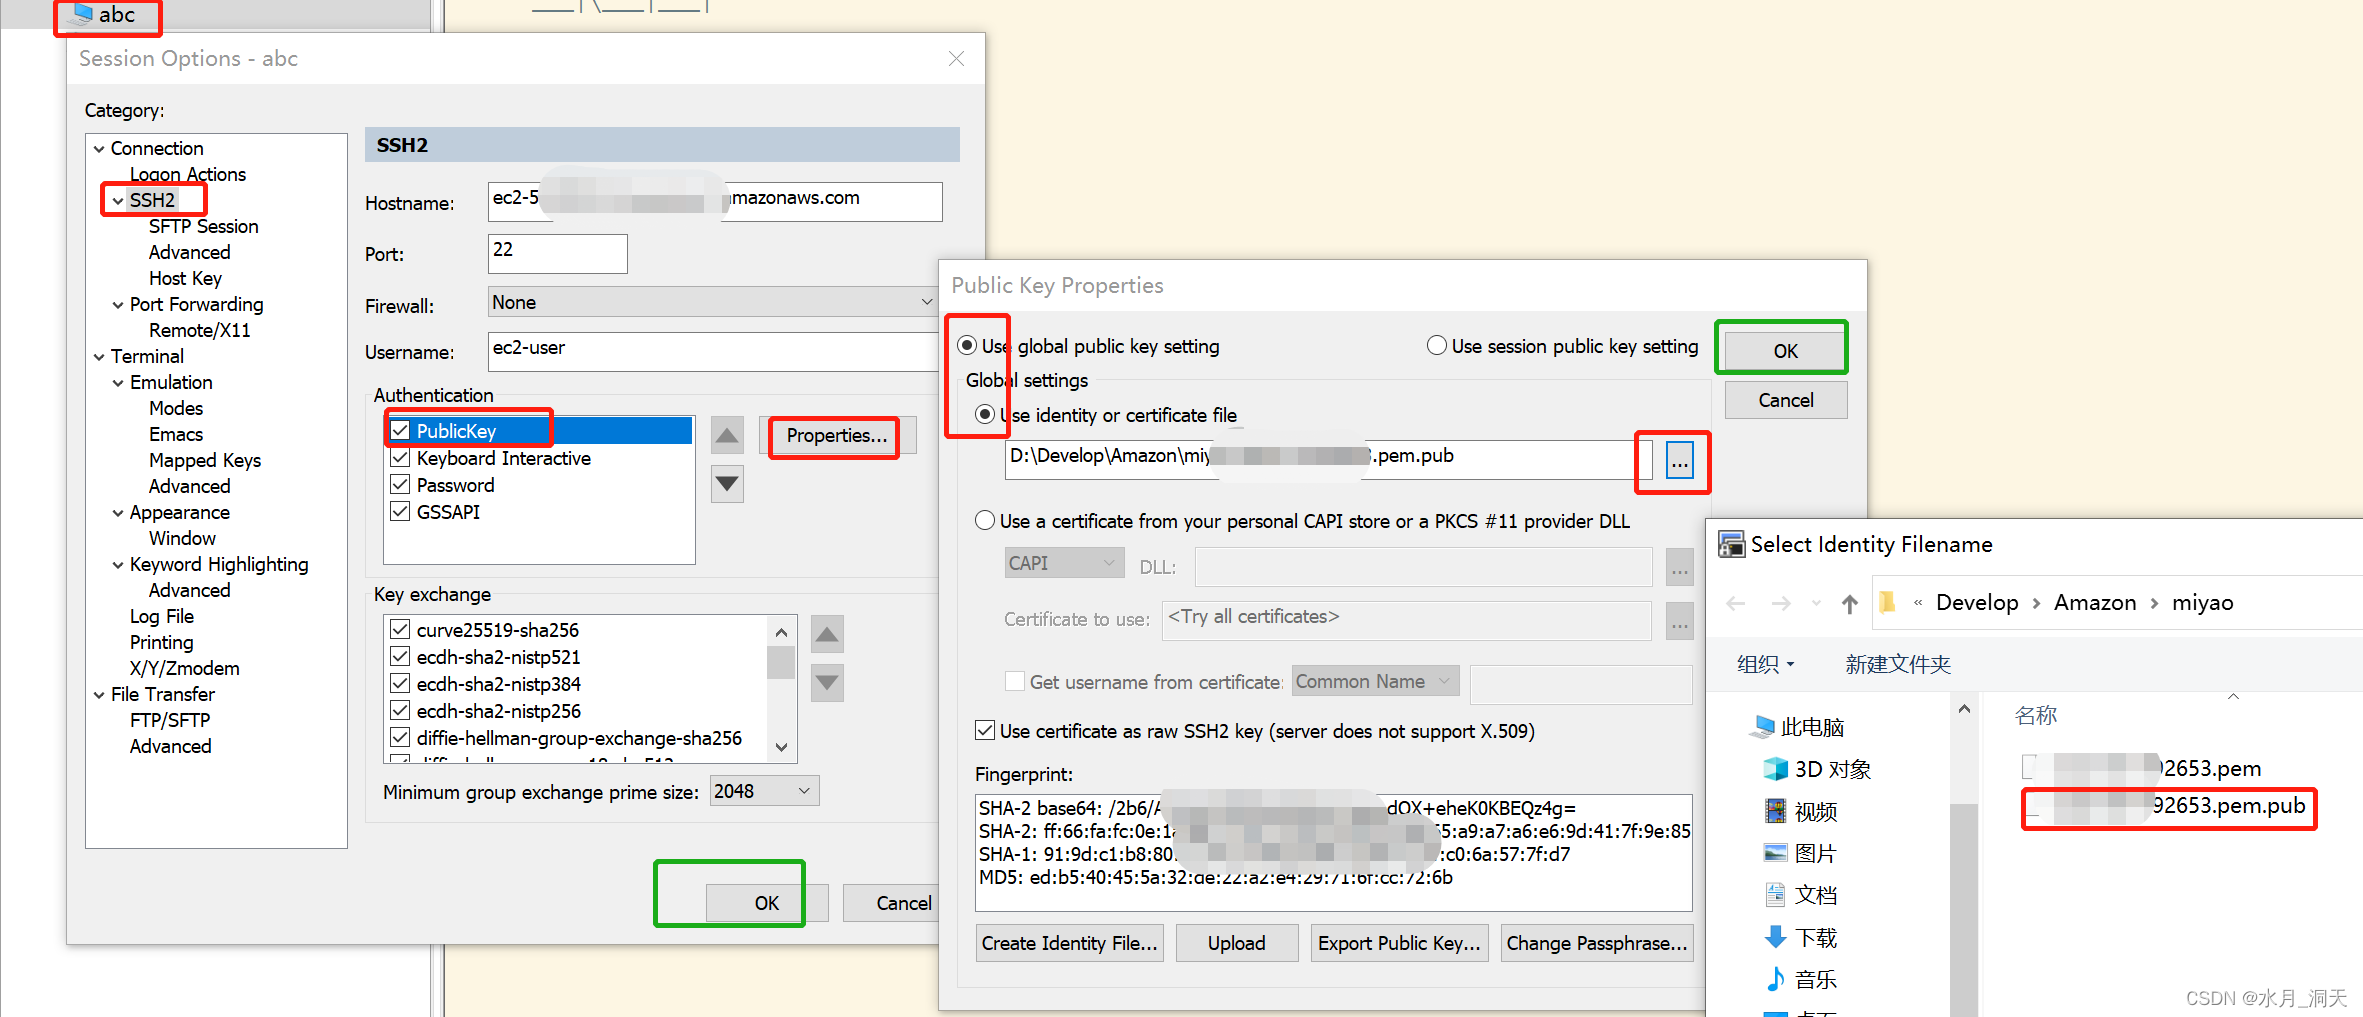Screen dimensions: 2363x1017
Task: Move authentication method down with arrow button
Action: [727, 484]
